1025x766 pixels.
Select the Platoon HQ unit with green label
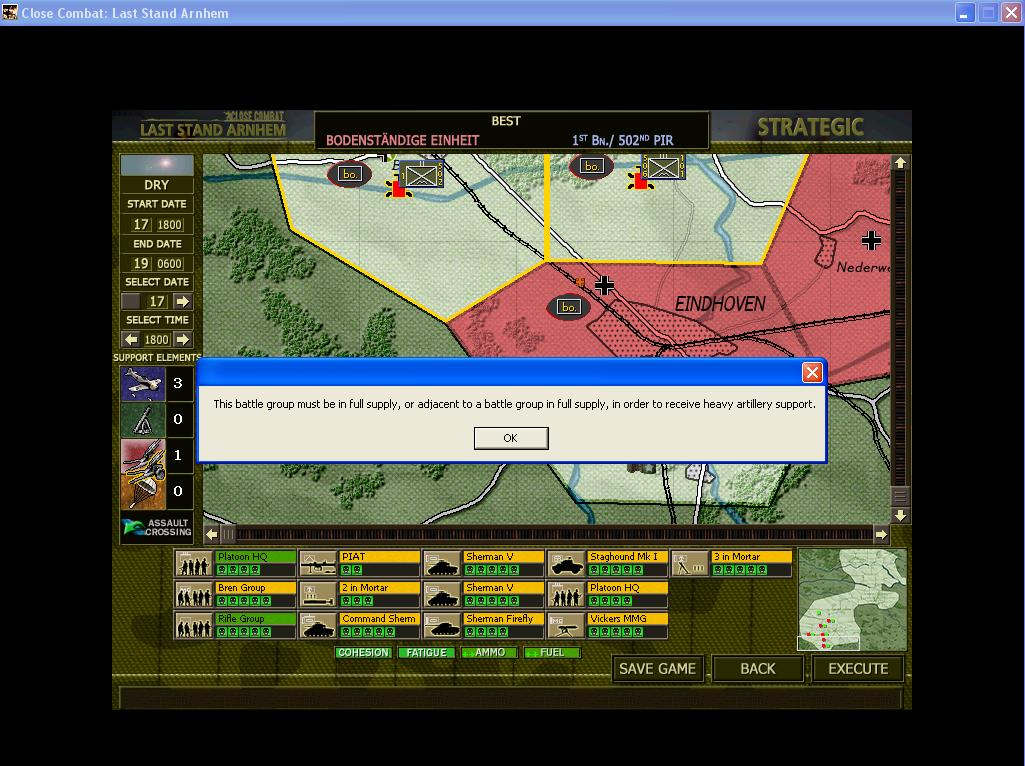point(235,563)
